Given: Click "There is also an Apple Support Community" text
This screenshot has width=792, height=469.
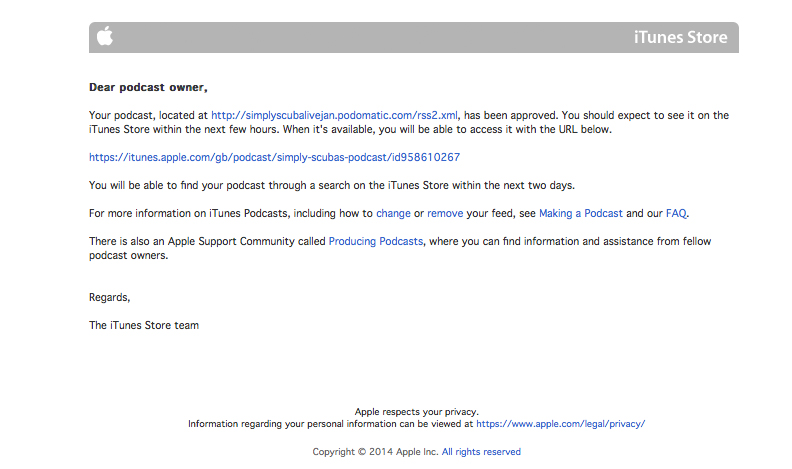Looking at the screenshot, I should [x=192, y=241].
